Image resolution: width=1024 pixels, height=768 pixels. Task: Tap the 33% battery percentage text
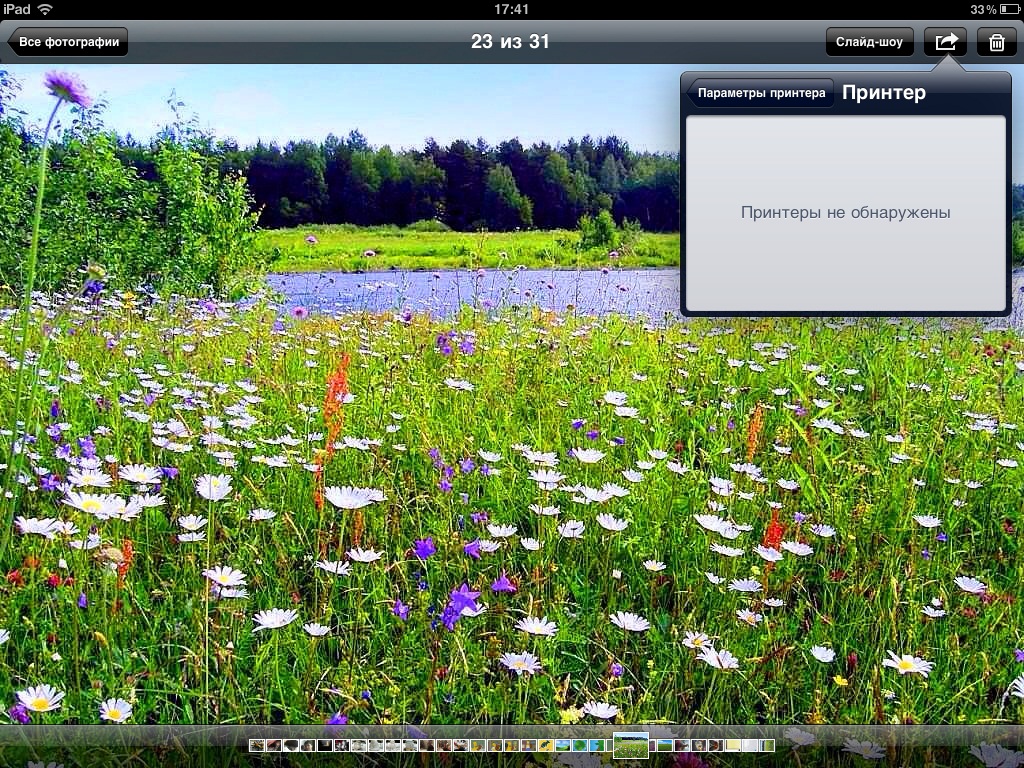983,9
